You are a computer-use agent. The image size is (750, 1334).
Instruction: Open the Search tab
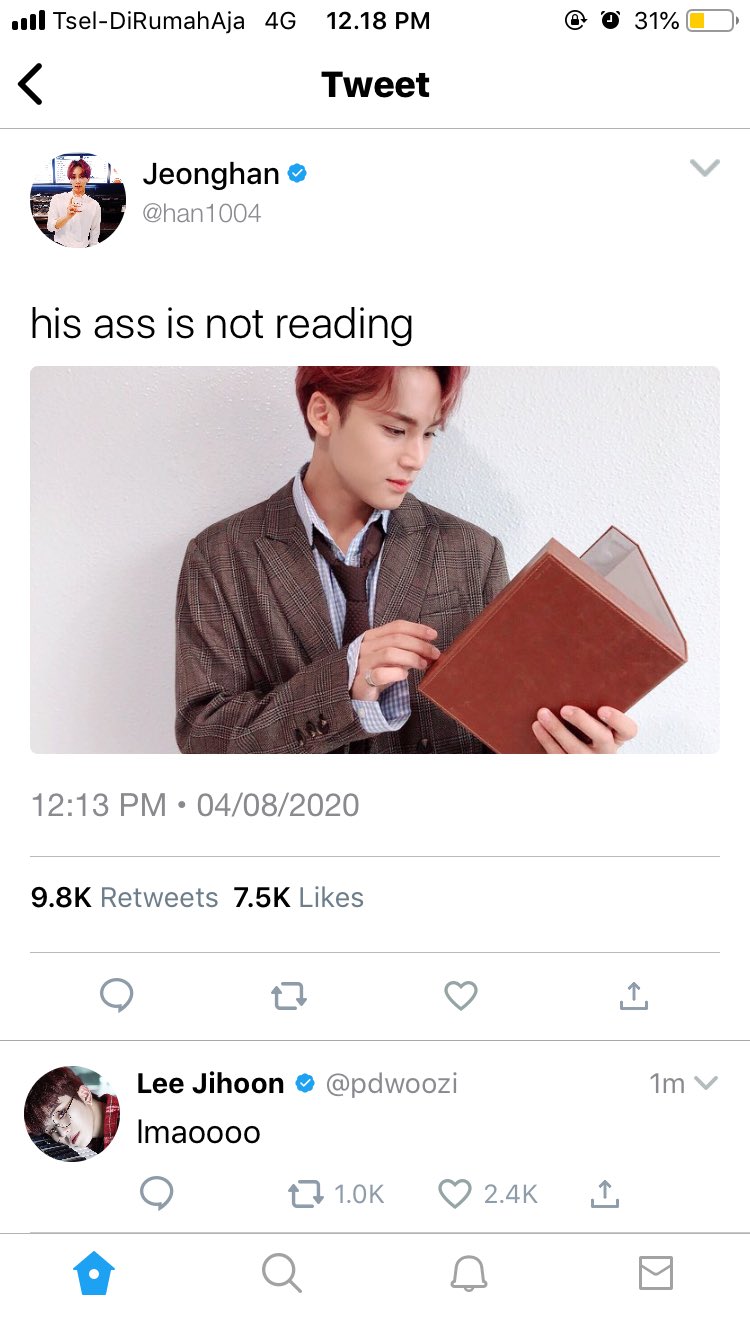click(x=281, y=1273)
